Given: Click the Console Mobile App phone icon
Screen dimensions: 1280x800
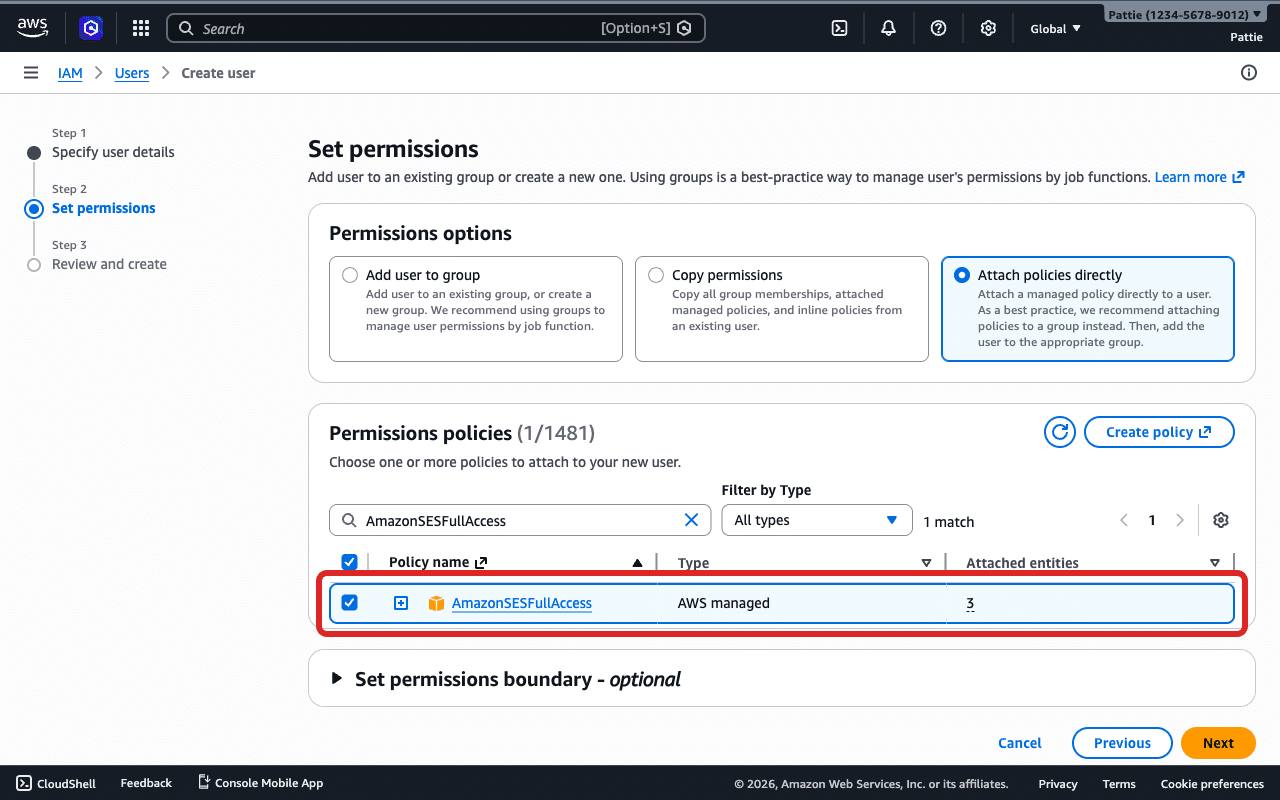Looking at the screenshot, I should pos(204,782).
